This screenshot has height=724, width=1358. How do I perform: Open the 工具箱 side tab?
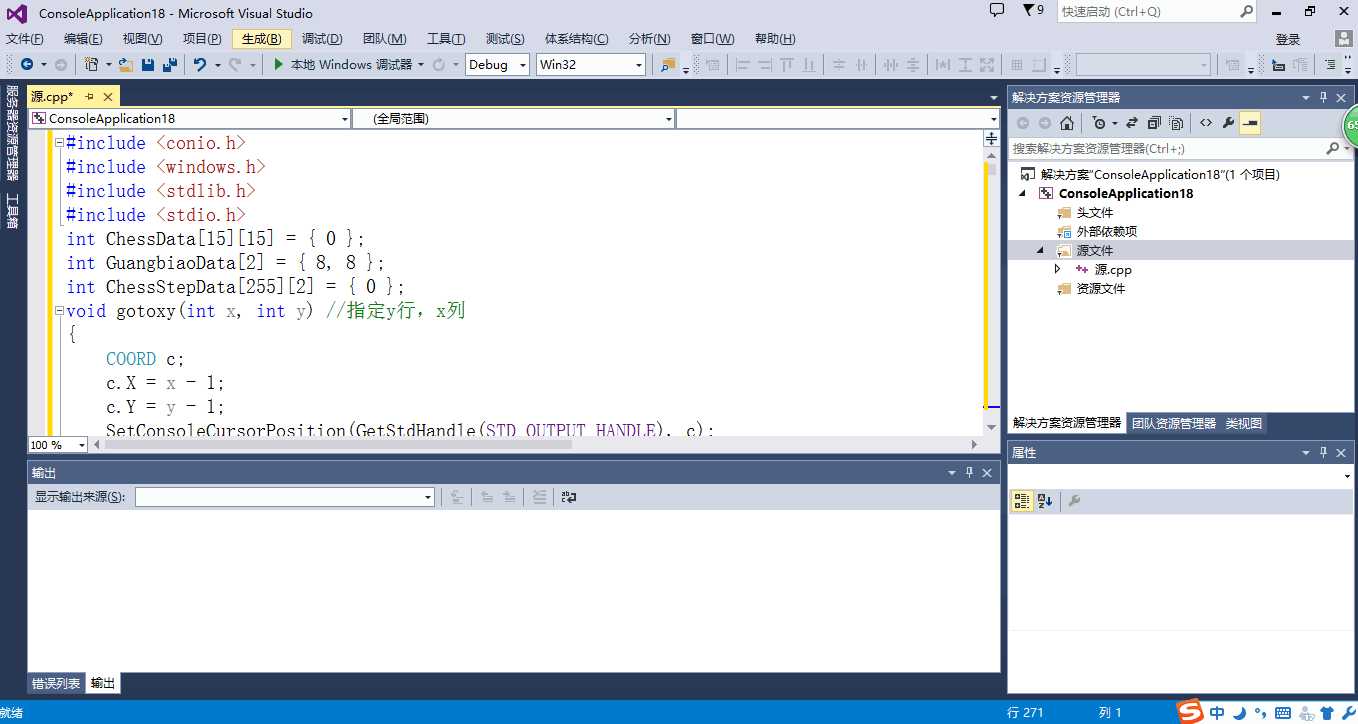12,211
